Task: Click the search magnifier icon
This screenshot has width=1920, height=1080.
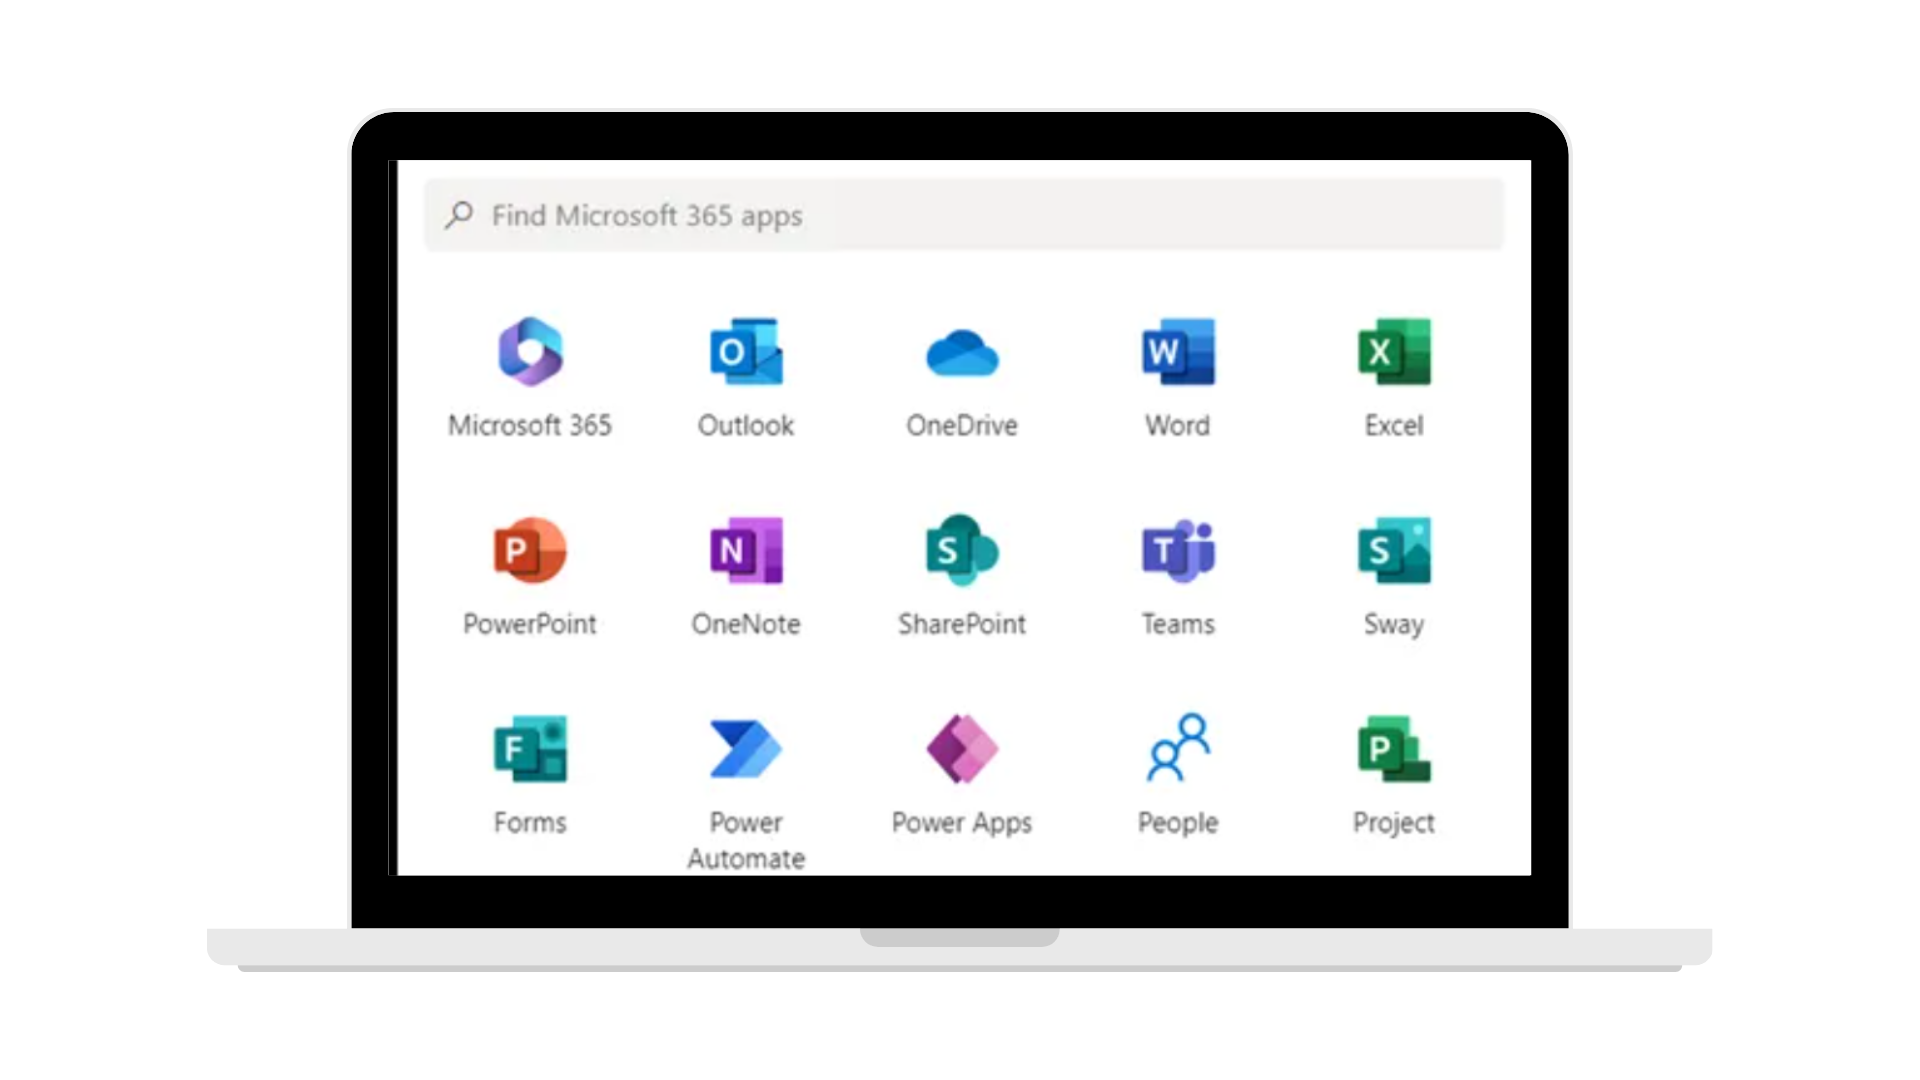Action: point(459,215)
